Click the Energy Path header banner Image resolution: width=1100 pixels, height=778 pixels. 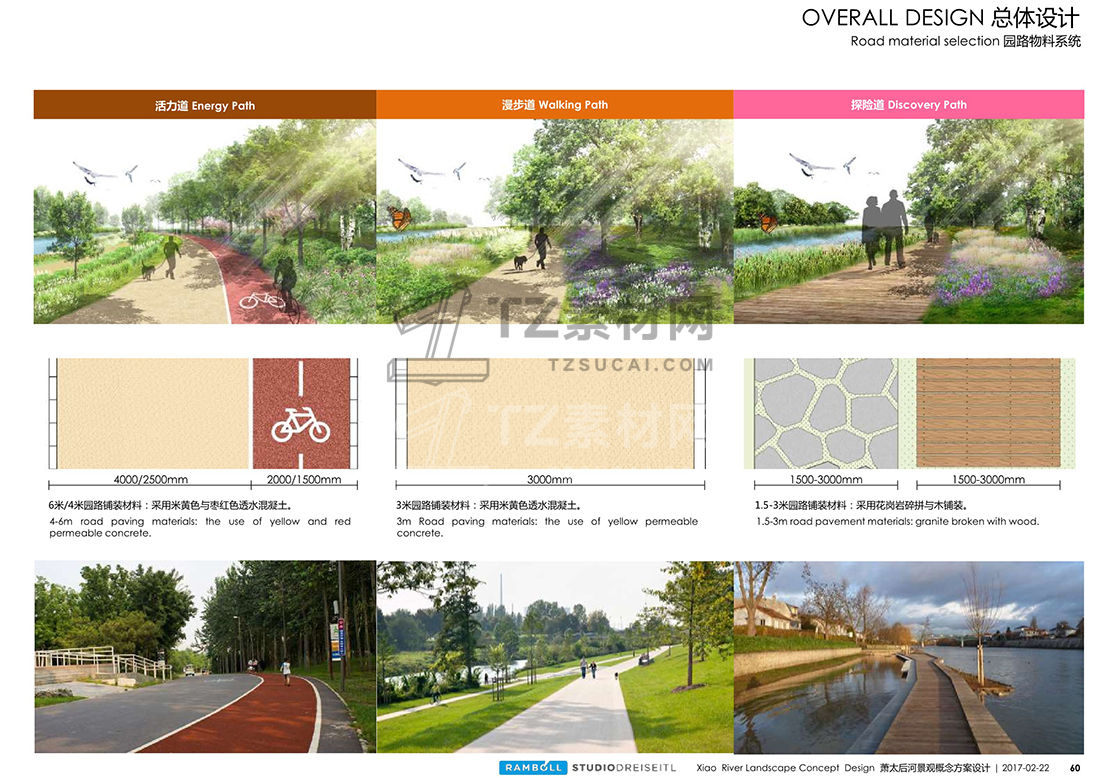click(x=205, y=105)
